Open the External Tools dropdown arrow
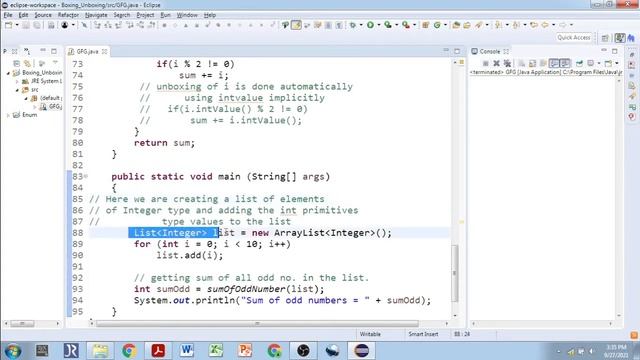 [x=414, y=25]
